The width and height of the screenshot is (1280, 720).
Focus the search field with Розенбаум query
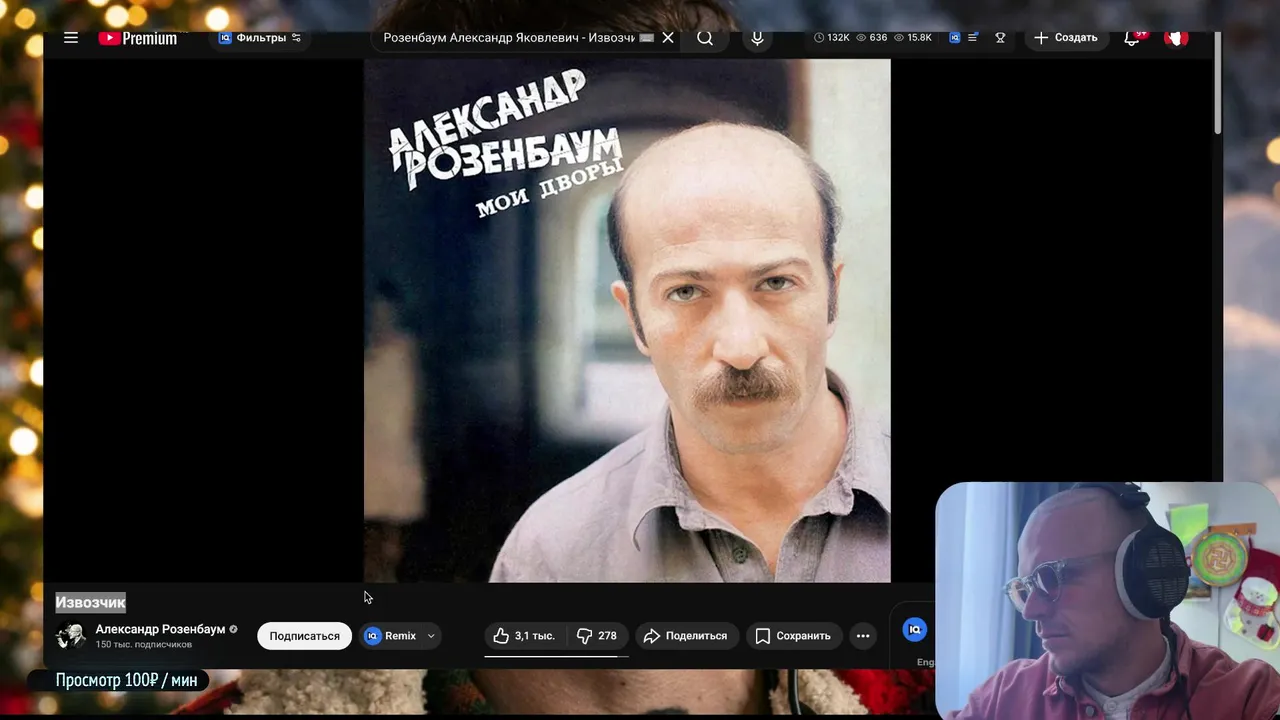pyautogui.click(x=509, y=38)
